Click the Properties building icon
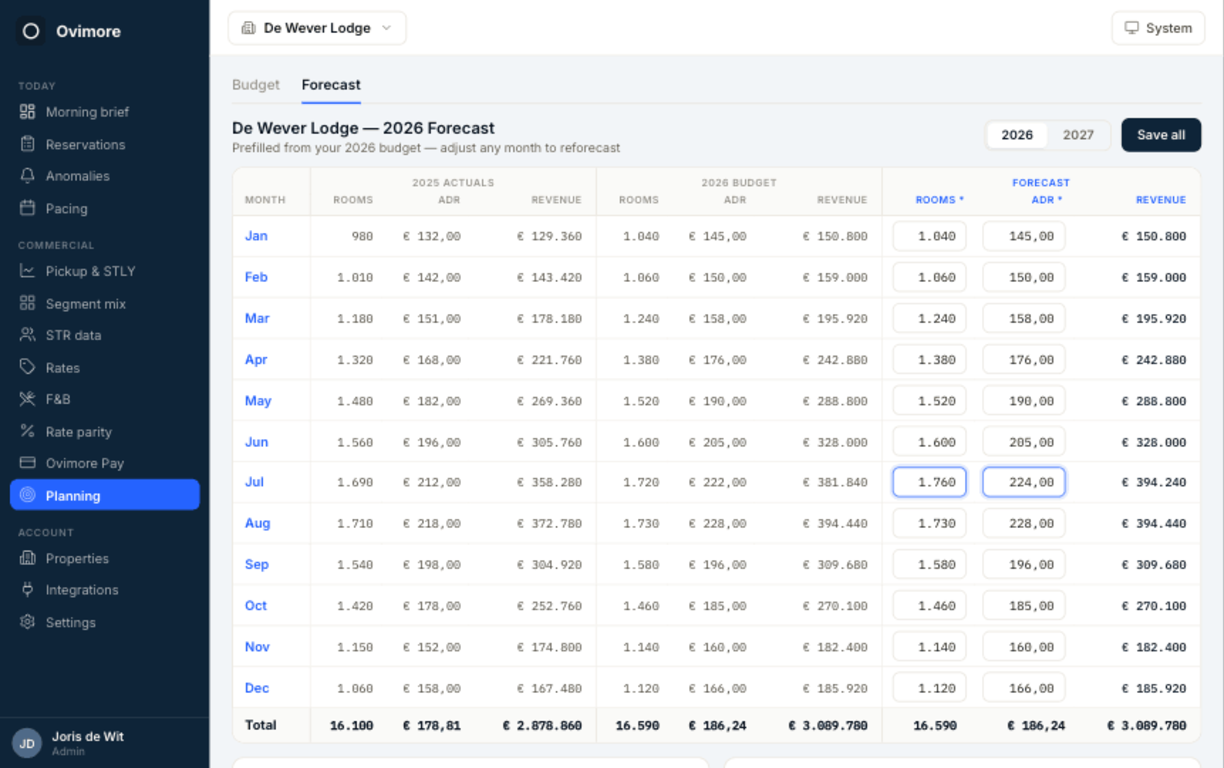1224x768 pixels. [28, 558]
